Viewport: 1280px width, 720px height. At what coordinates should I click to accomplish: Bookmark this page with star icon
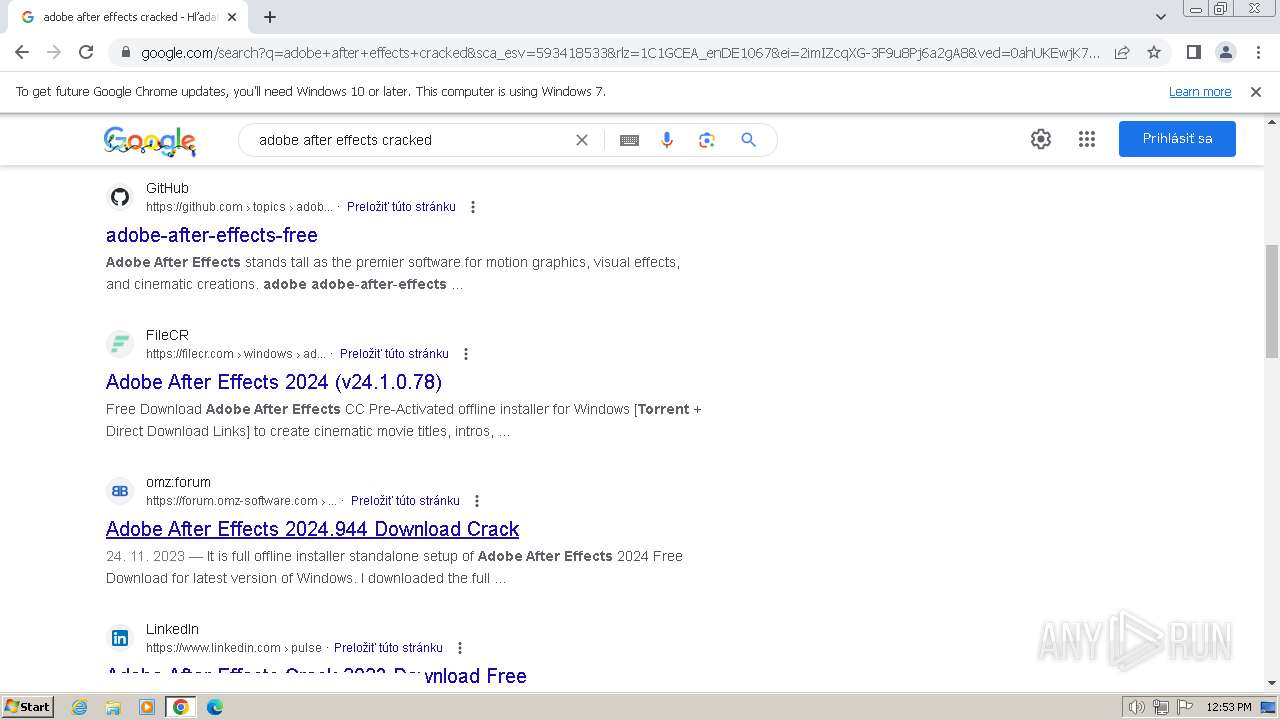[x=1154, y=53]
